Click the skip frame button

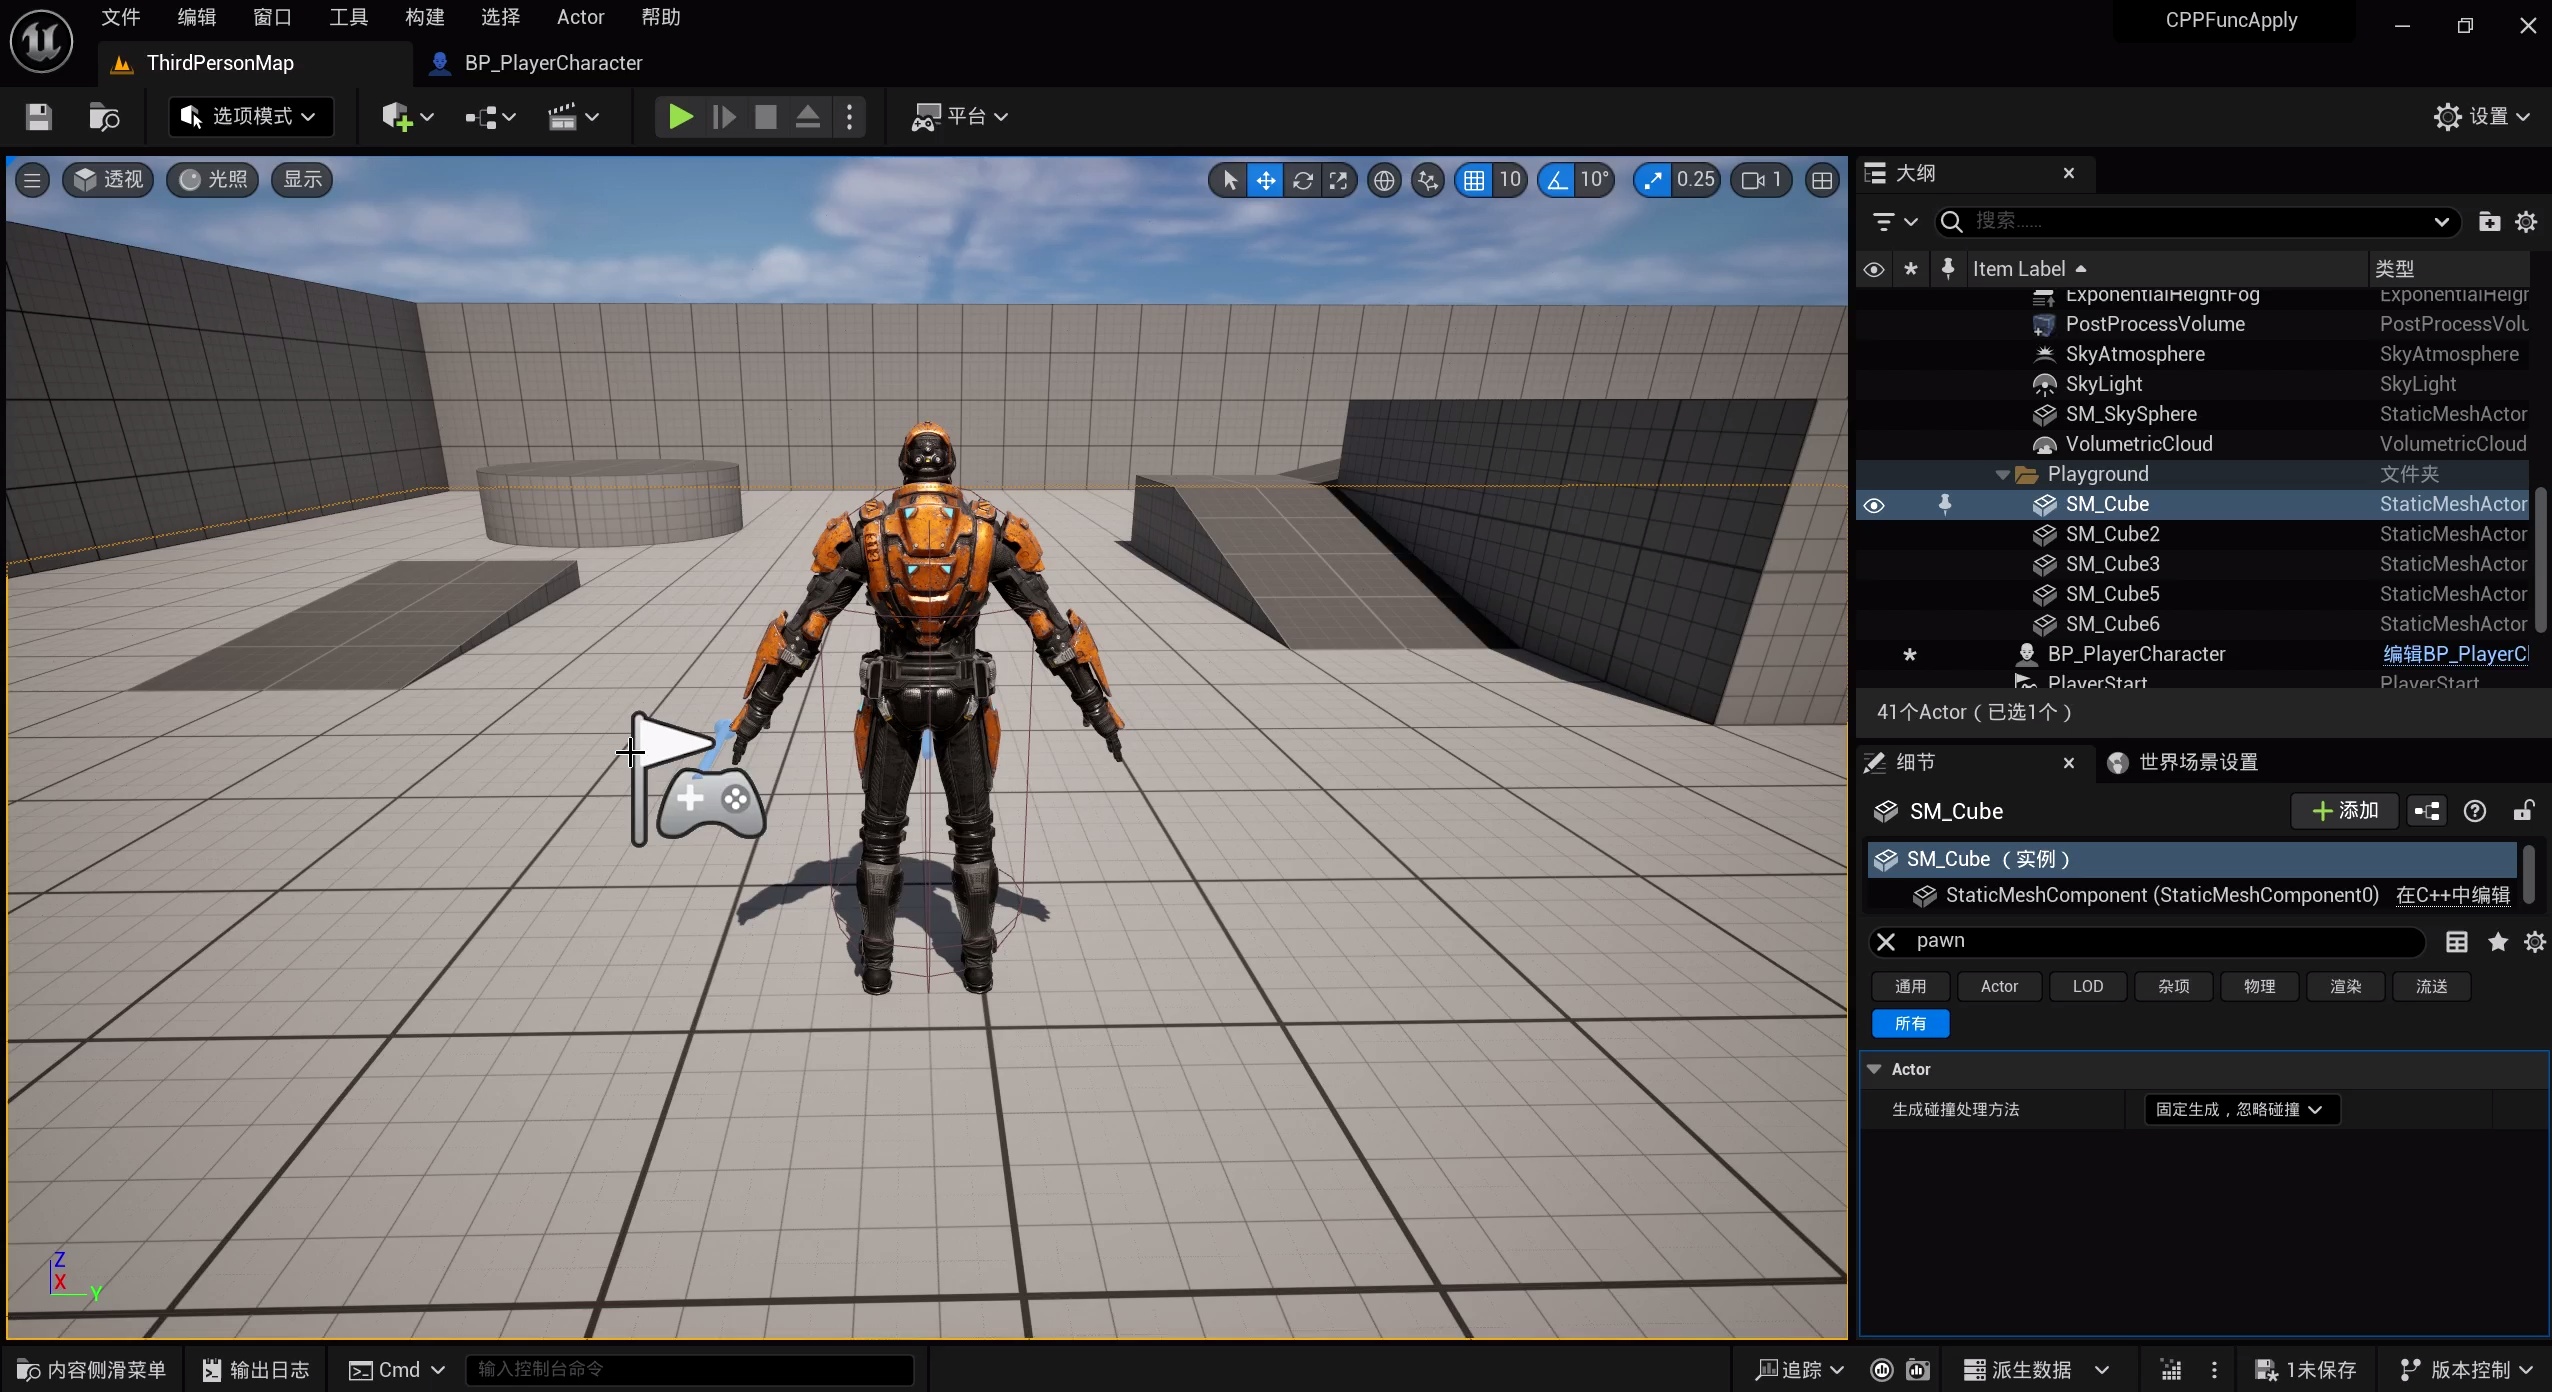[x=723, y=117]
